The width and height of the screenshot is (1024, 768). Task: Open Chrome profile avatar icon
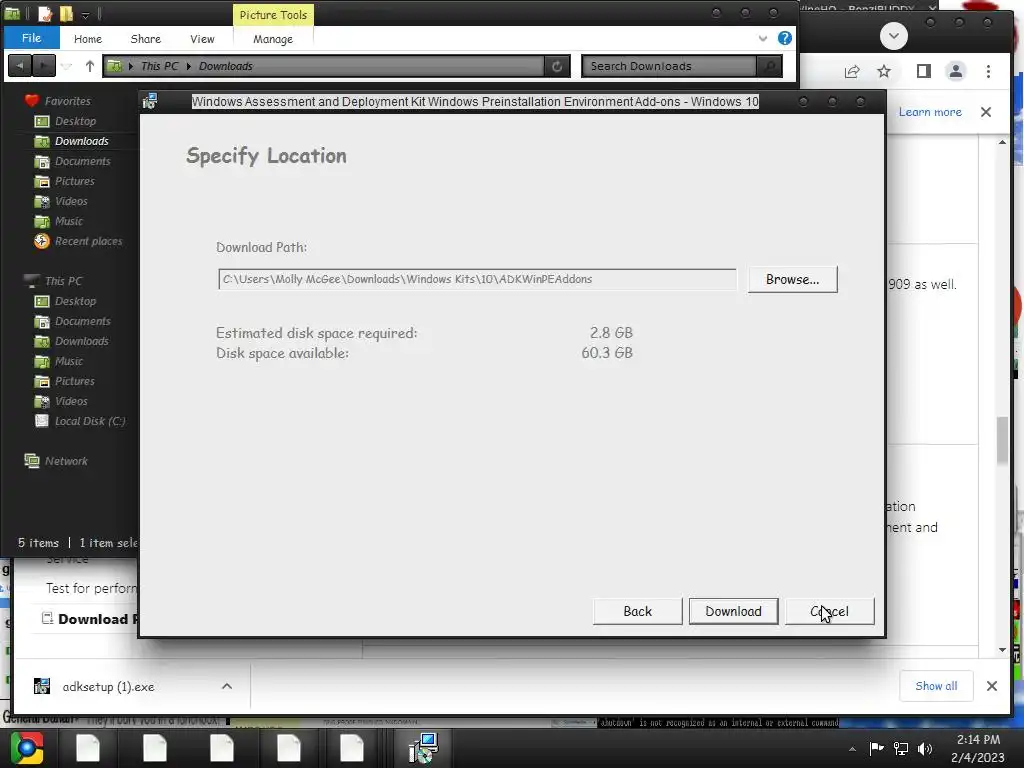point(955,71)
